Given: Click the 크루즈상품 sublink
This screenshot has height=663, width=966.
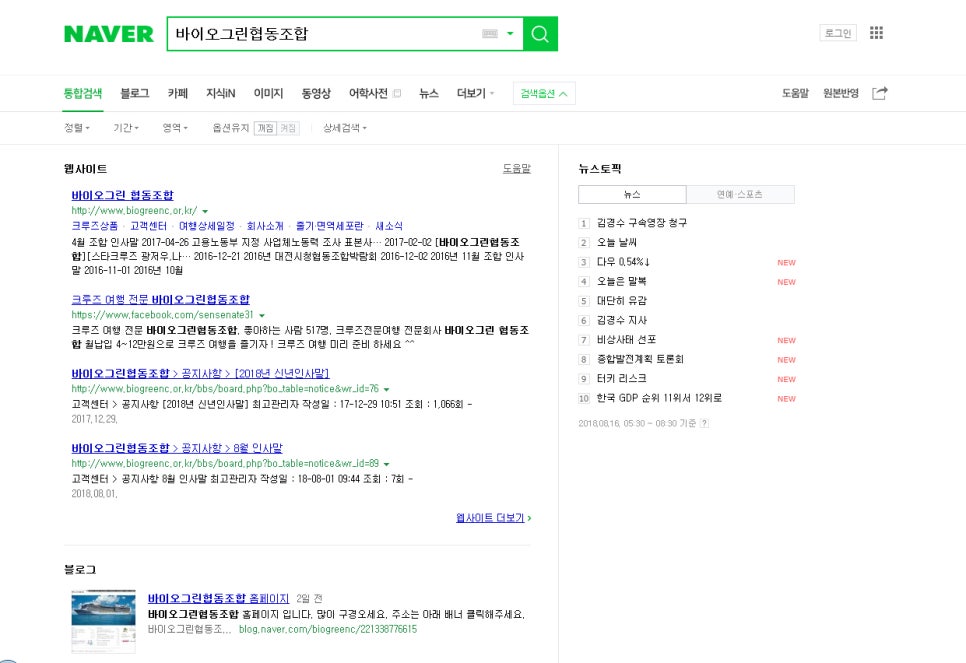Looking at the screenshot, I should point(94,226).
